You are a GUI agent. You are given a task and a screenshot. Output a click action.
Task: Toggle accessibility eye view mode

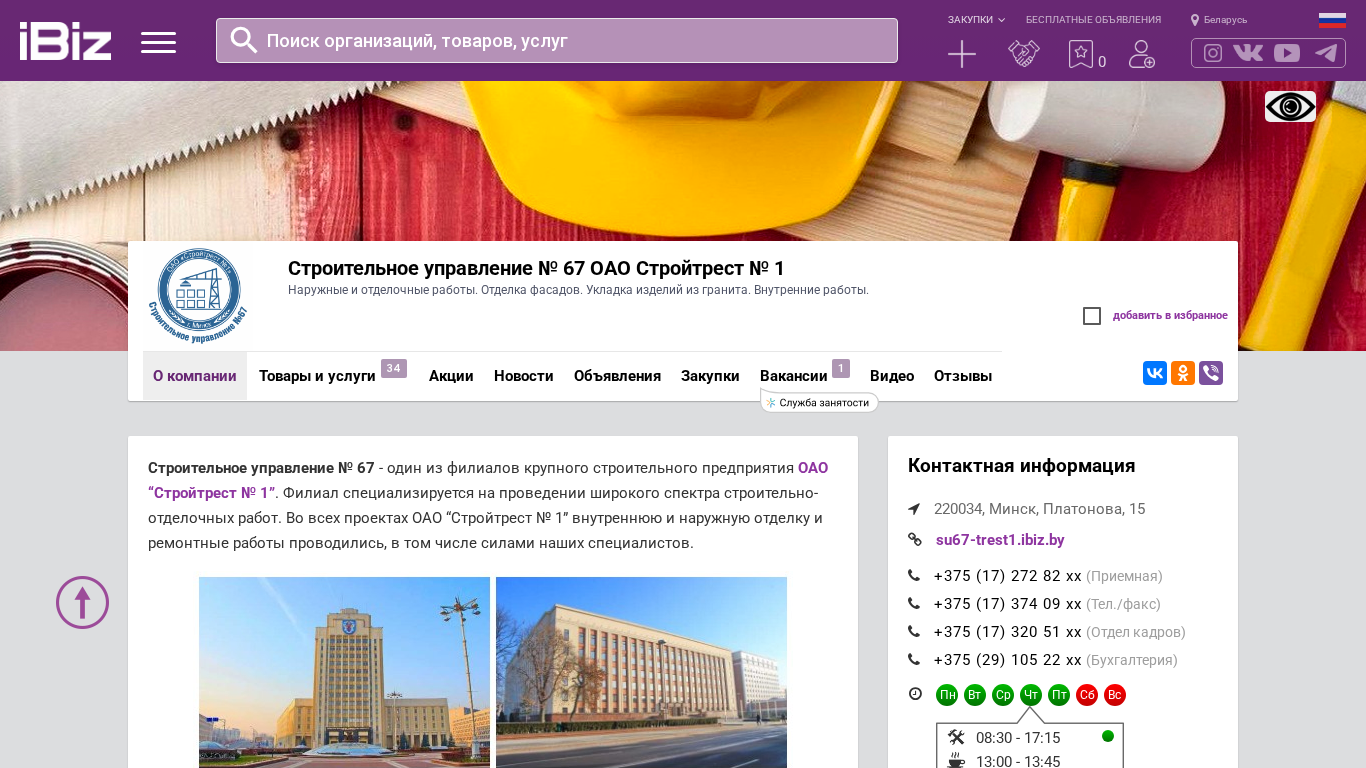click(1290, 106)
